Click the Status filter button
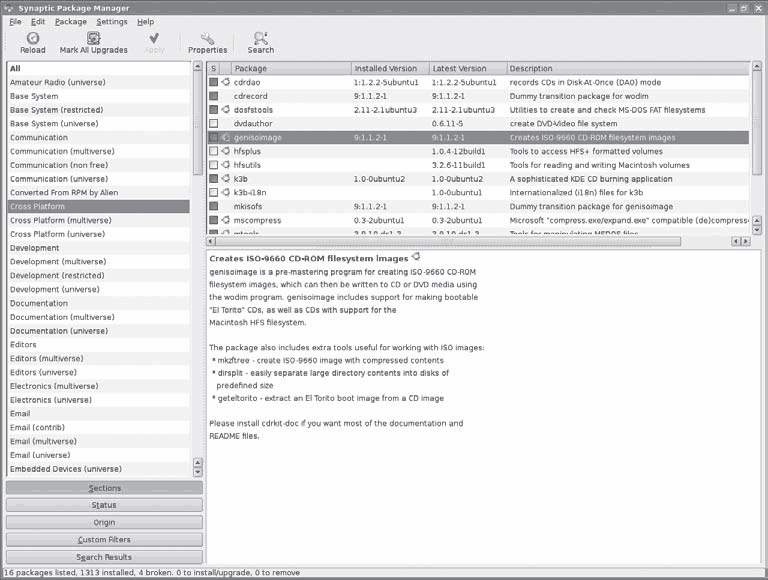This screenshot has height=580, width=768. tap(104, 505)
